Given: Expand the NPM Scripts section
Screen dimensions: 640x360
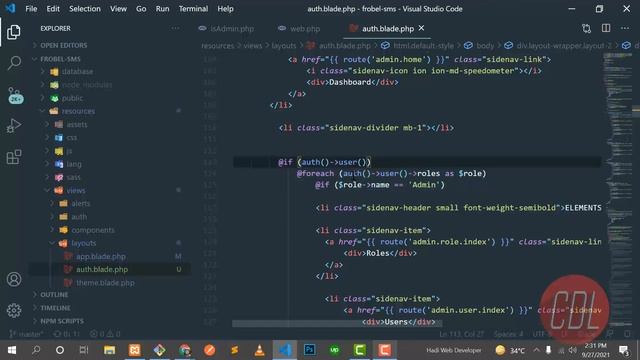Looking at the screenshot, I should click(x=62, y=321).
